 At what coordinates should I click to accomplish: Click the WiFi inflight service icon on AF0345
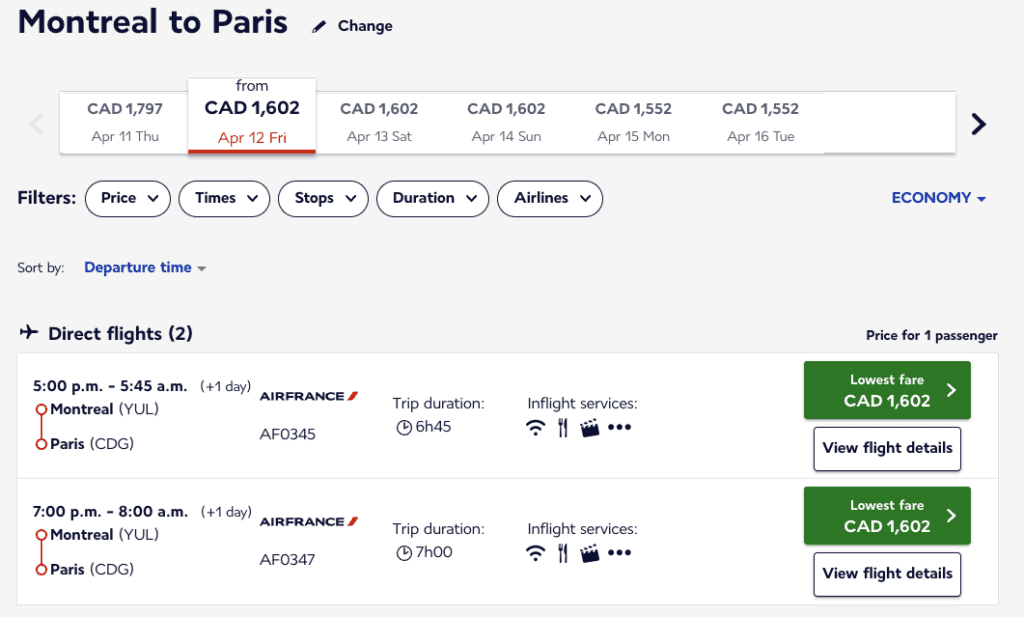pos(535,427)
